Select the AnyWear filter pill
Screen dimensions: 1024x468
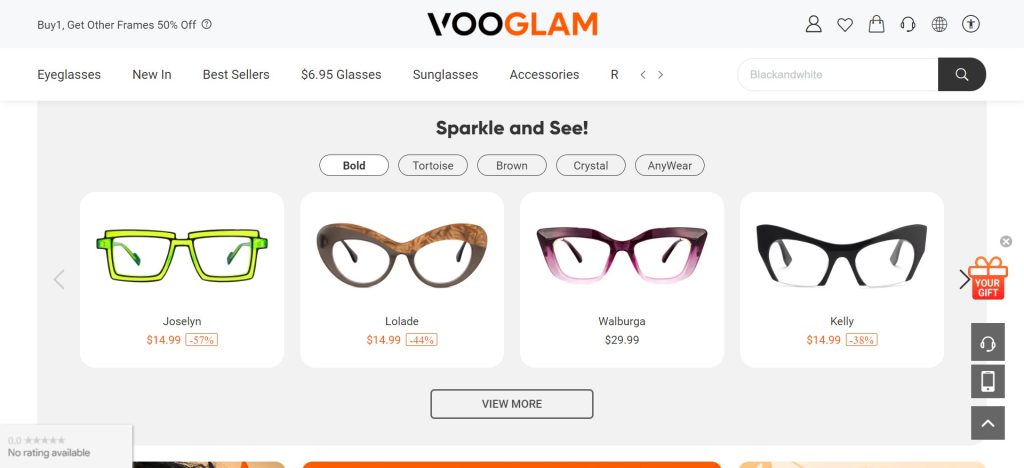pos(669,165)
